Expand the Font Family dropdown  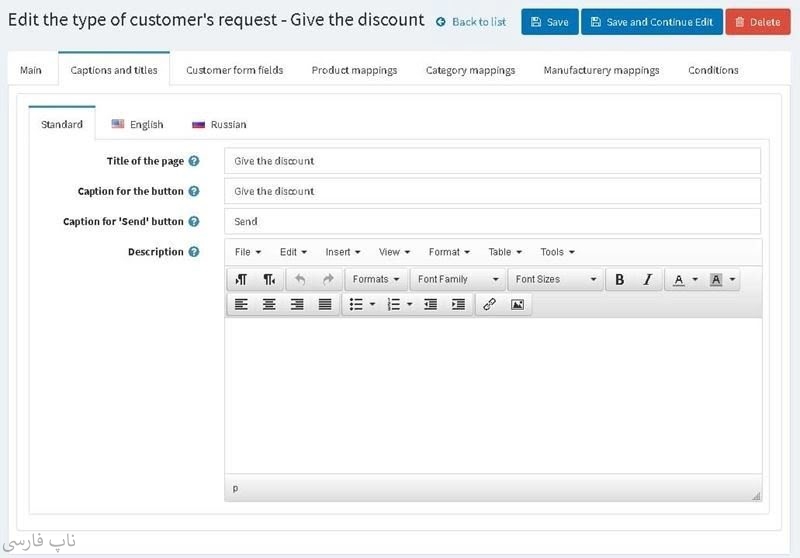(457, 280)
